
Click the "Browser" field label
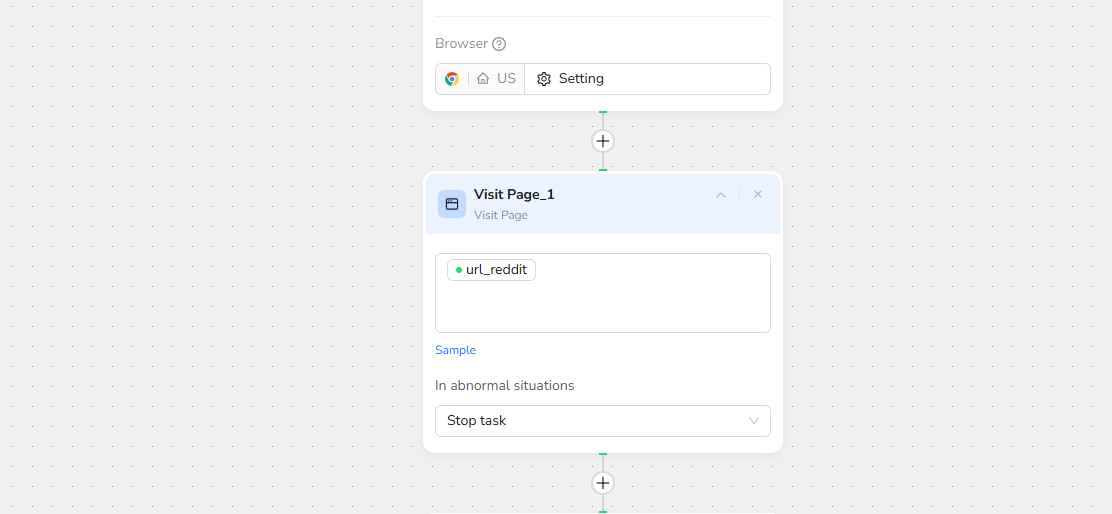(461, 44)
